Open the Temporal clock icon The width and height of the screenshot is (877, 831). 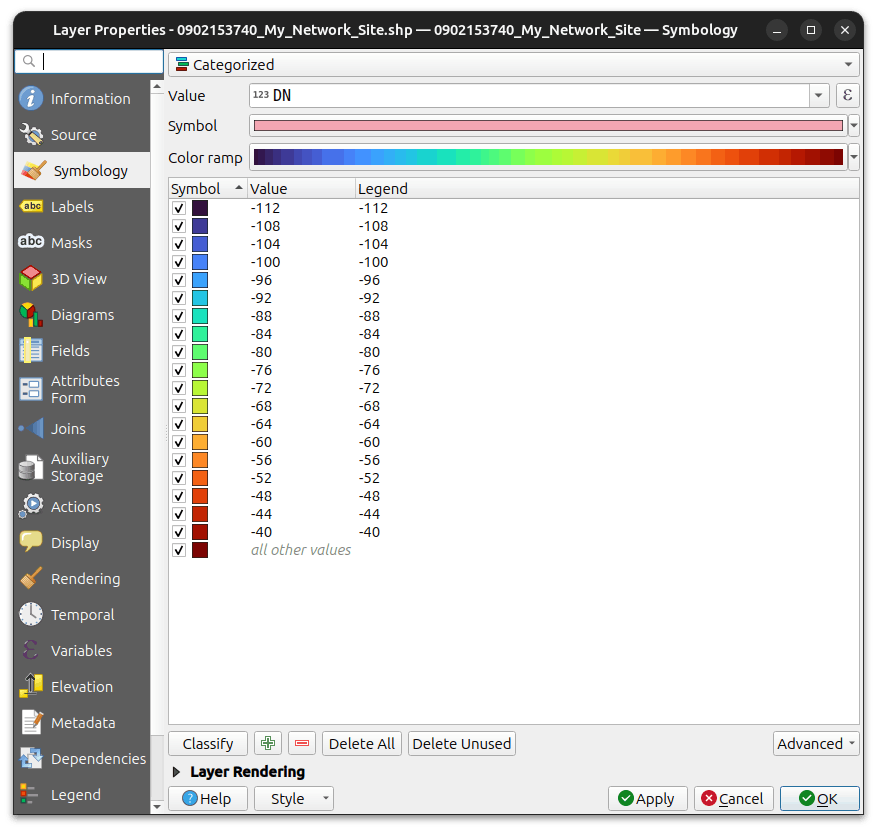[31, 615]
